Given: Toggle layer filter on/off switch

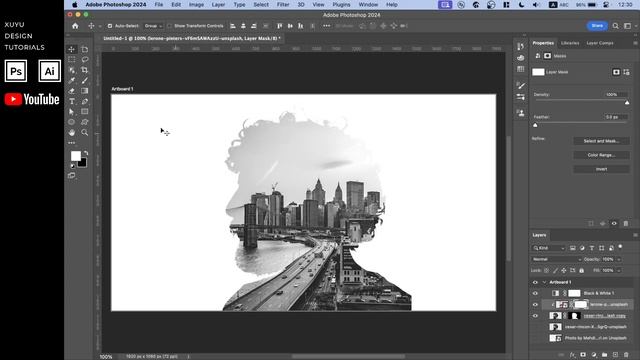Looking at the screenshot, I should (x=620, y=247).
